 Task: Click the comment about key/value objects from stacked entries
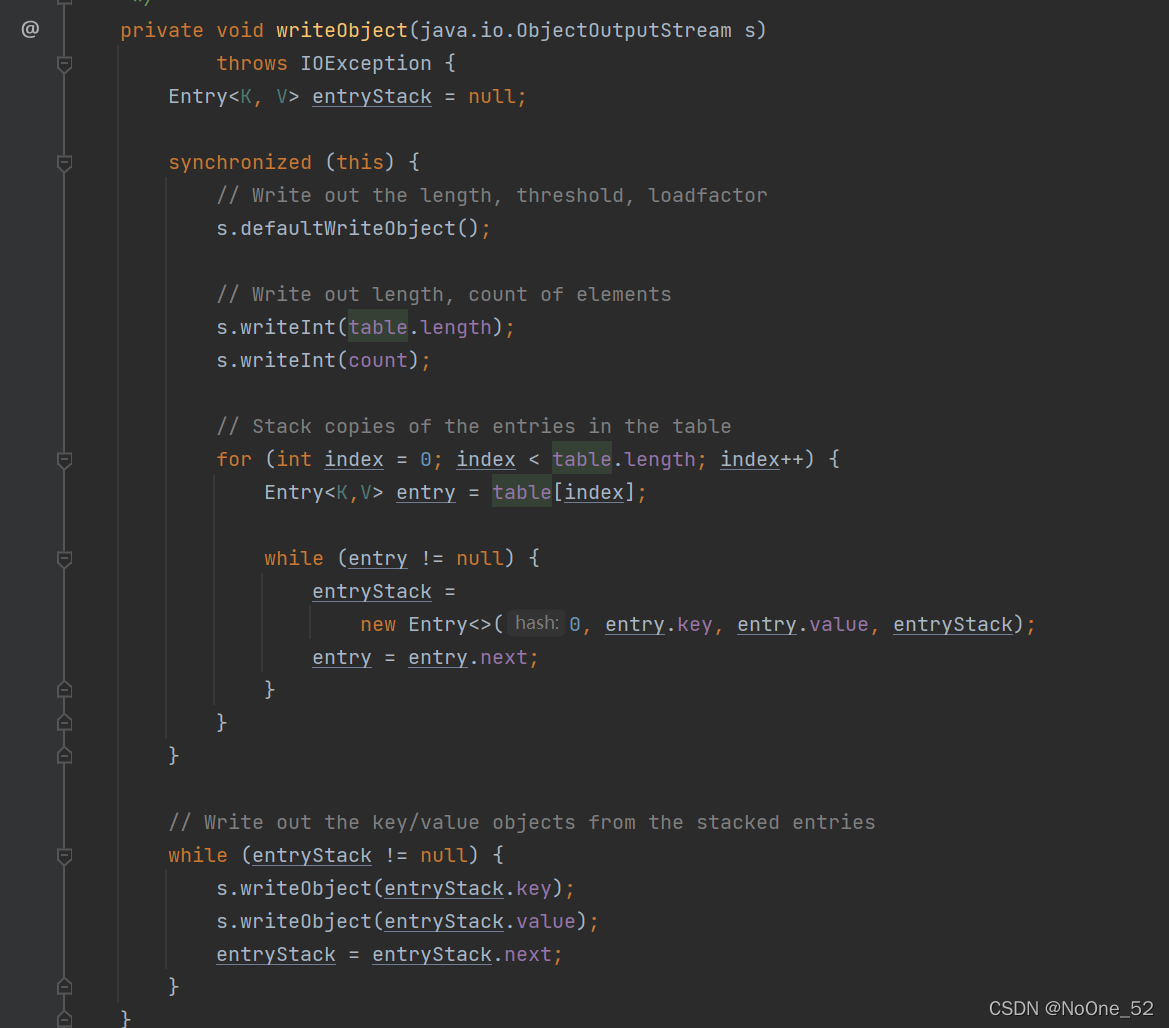[x=522, y=822]
